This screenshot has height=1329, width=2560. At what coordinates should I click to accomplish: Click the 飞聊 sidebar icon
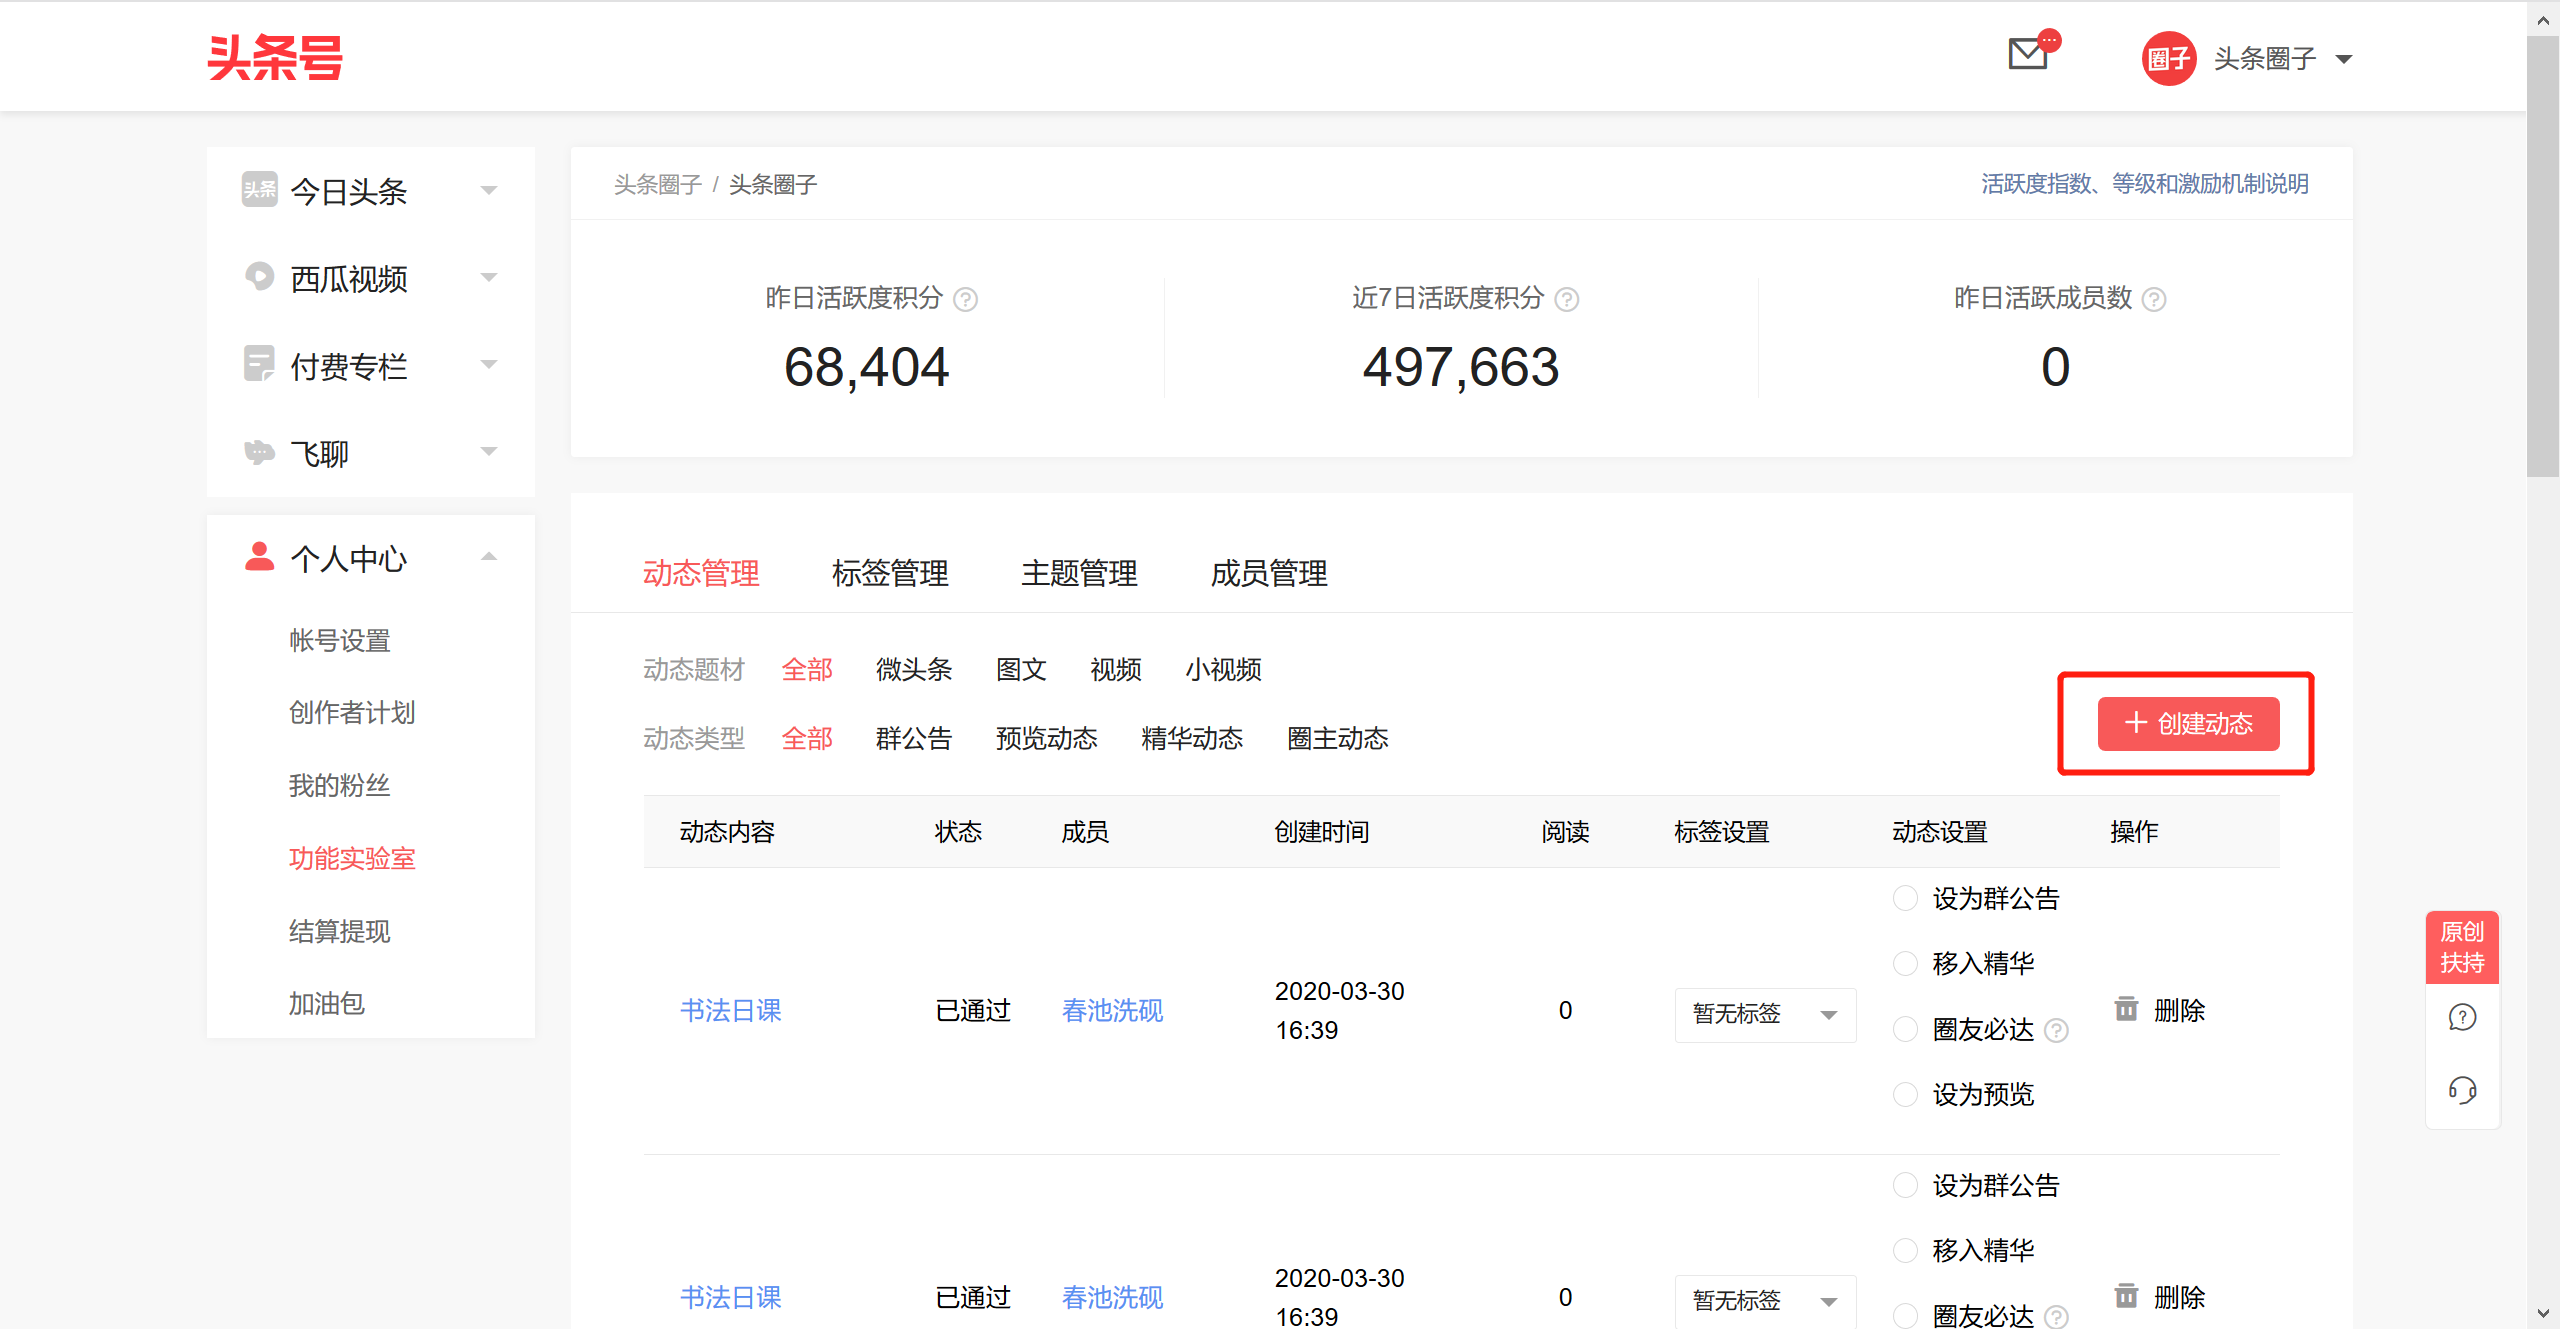click(260, 452)
